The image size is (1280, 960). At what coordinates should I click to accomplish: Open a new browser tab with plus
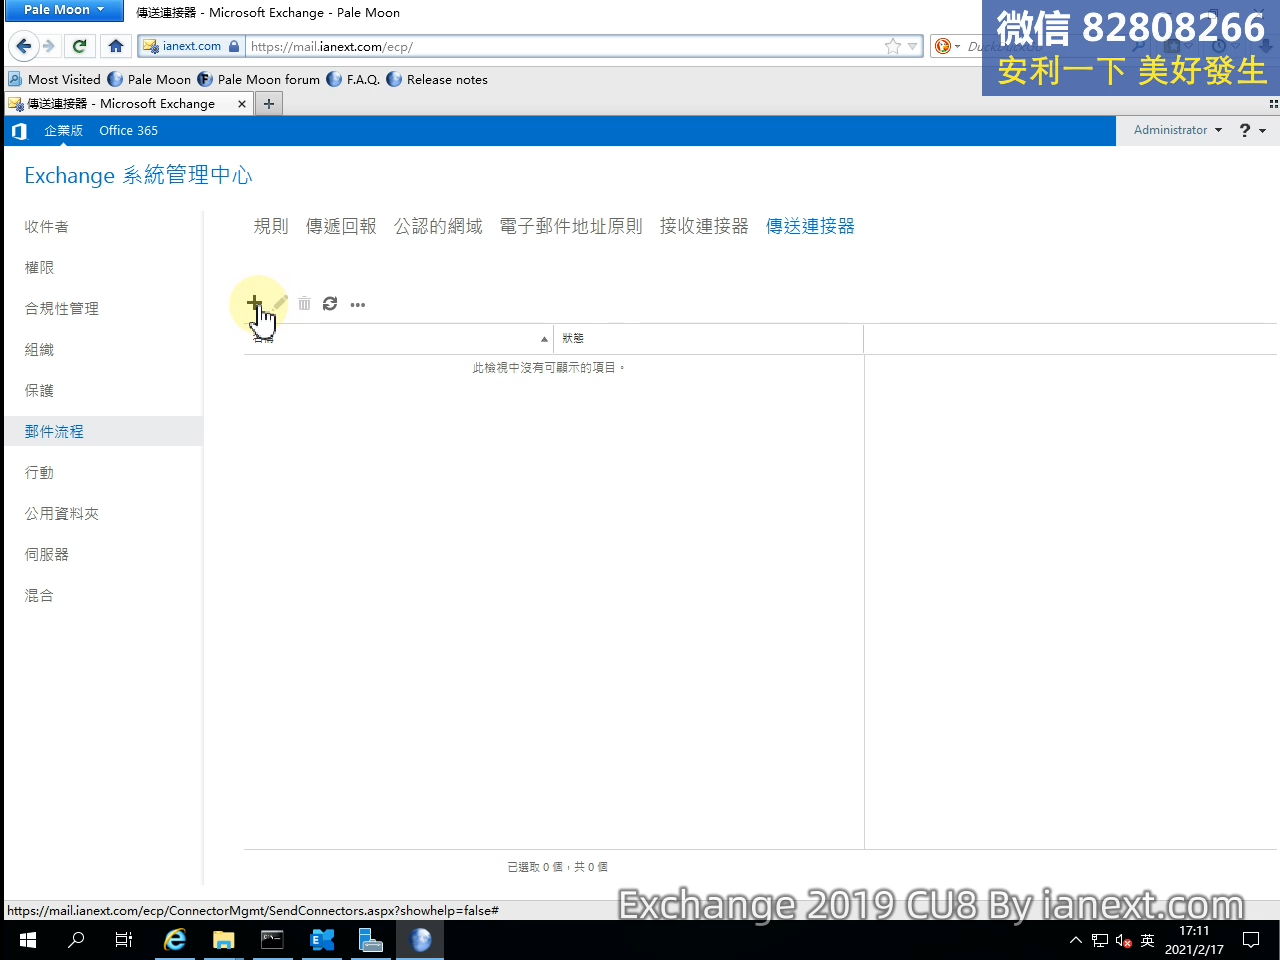269,104
